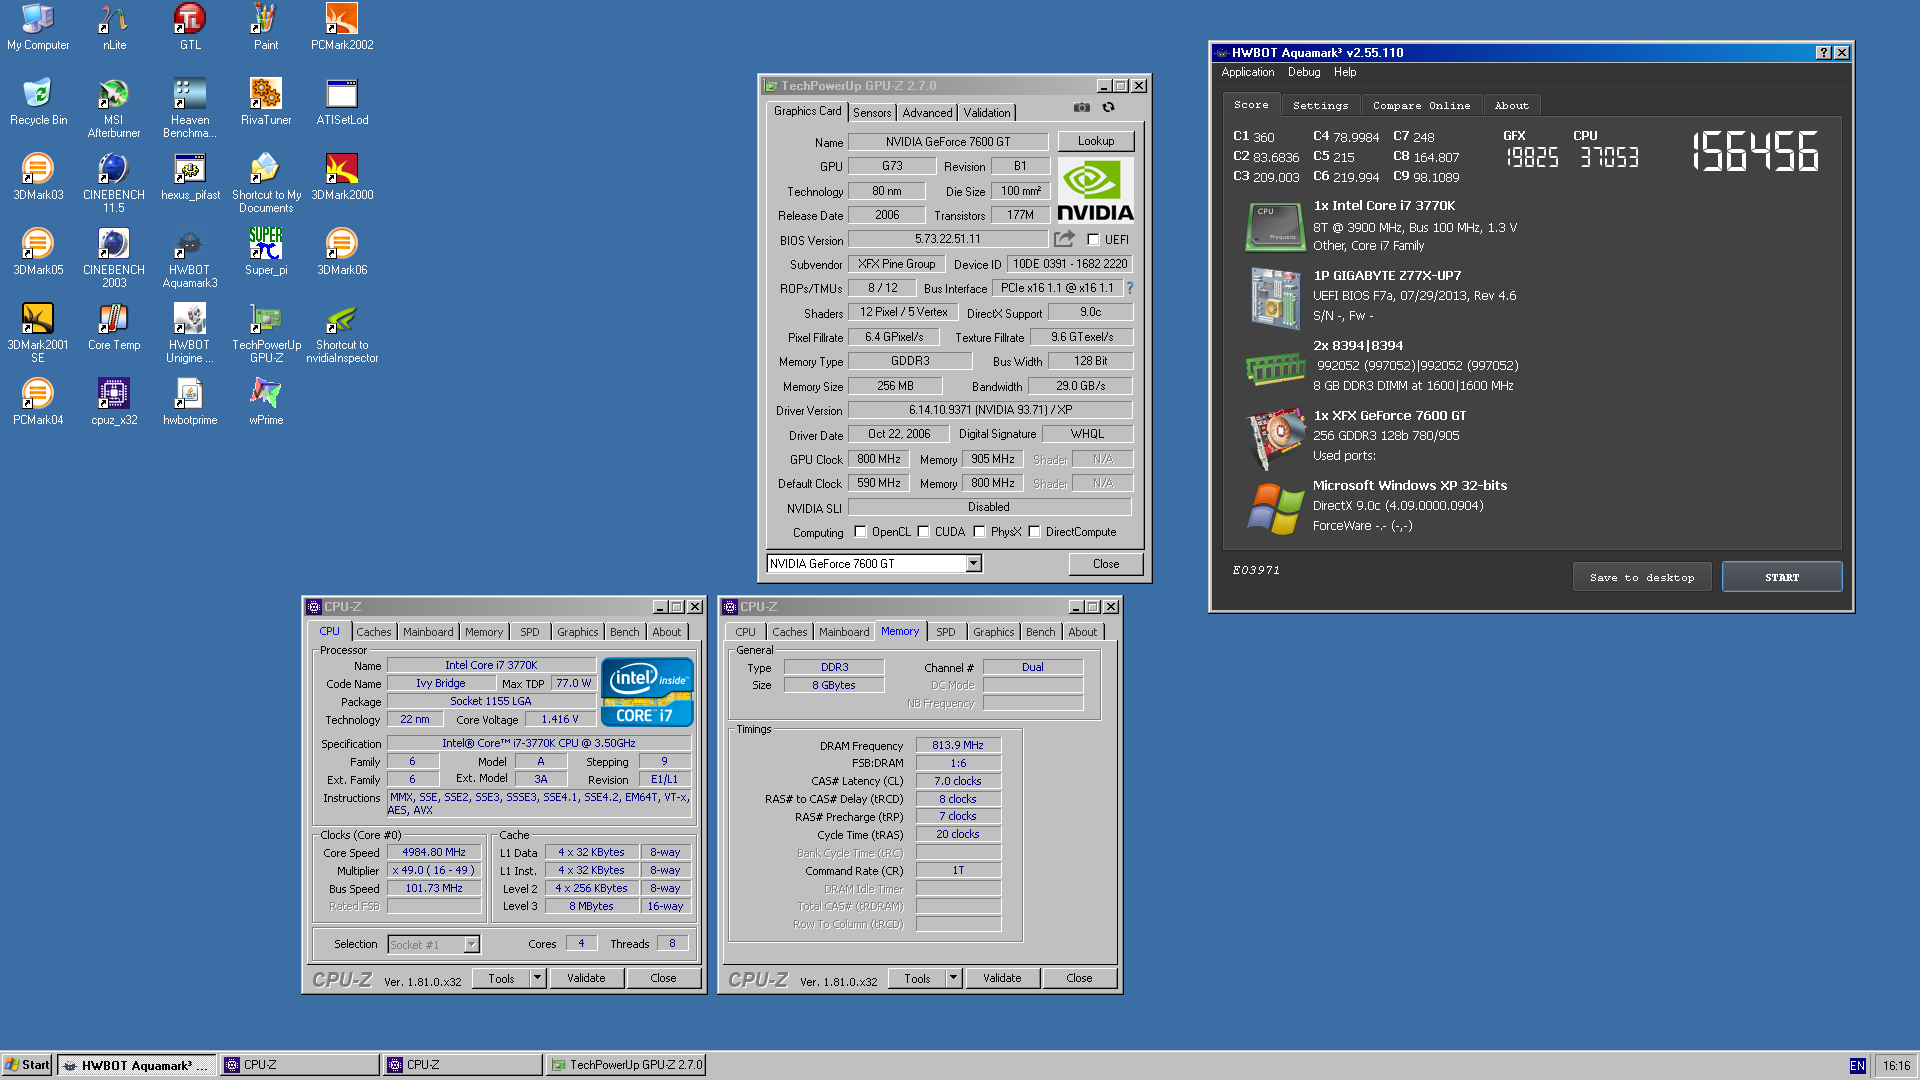This screenshot has width=1920, height=1080.
Task: Click GPU-Z BIOS share/export icon
Action: pyautogui.click(x=1064, y=239)
